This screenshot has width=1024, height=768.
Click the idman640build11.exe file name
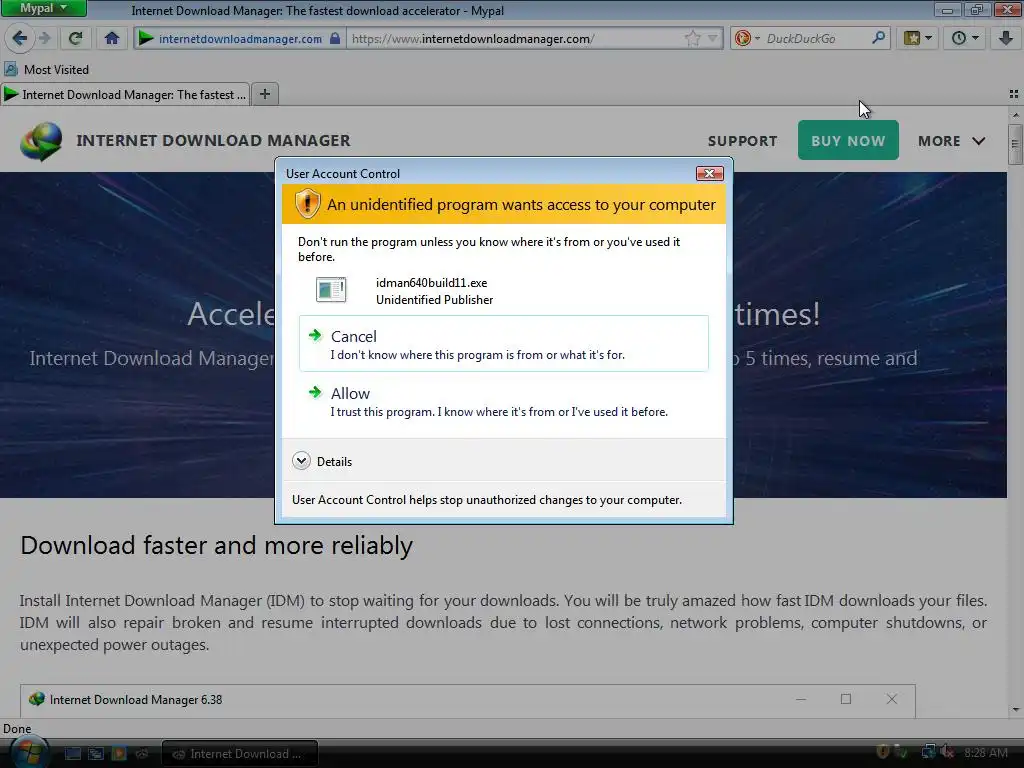click(x=432, y=283)
